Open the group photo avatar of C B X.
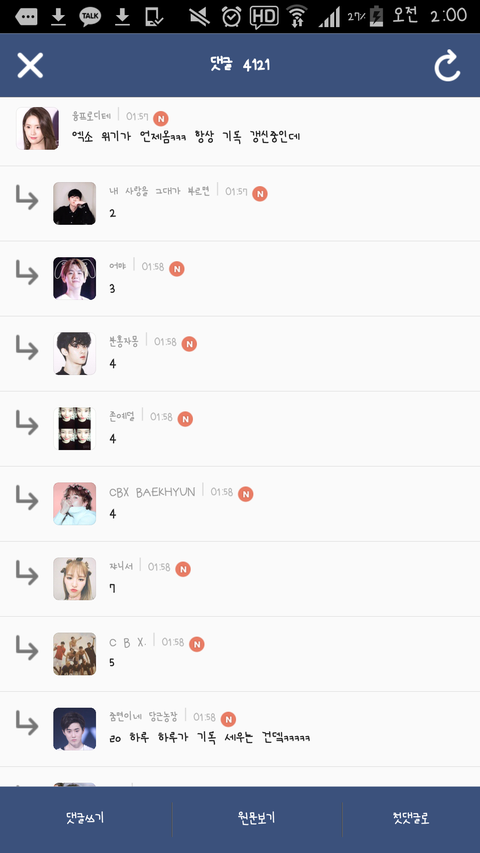The width and height of the screenshot is (480, 853). (75, 654)
